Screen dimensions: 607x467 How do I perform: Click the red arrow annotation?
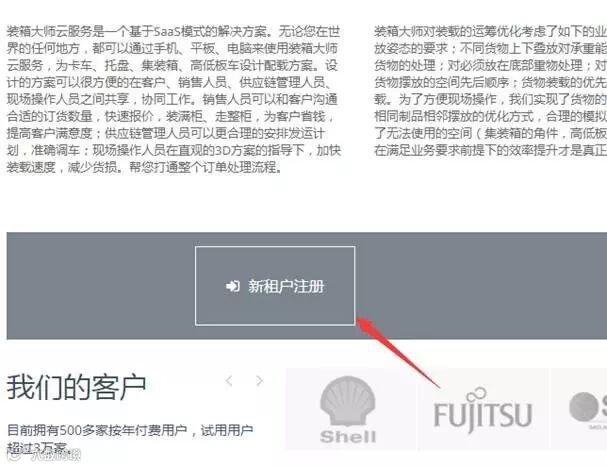click(x=397, y=352)
